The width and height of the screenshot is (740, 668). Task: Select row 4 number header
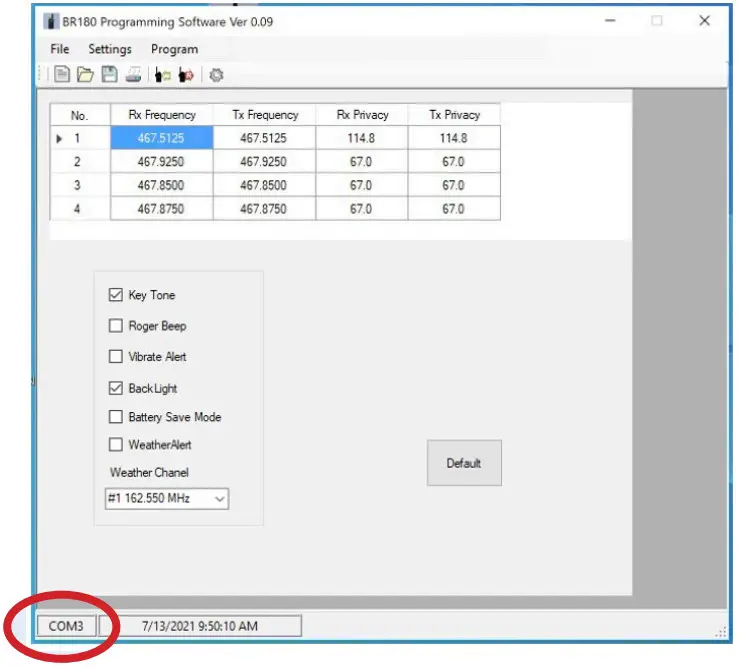[x=77, y=209]
